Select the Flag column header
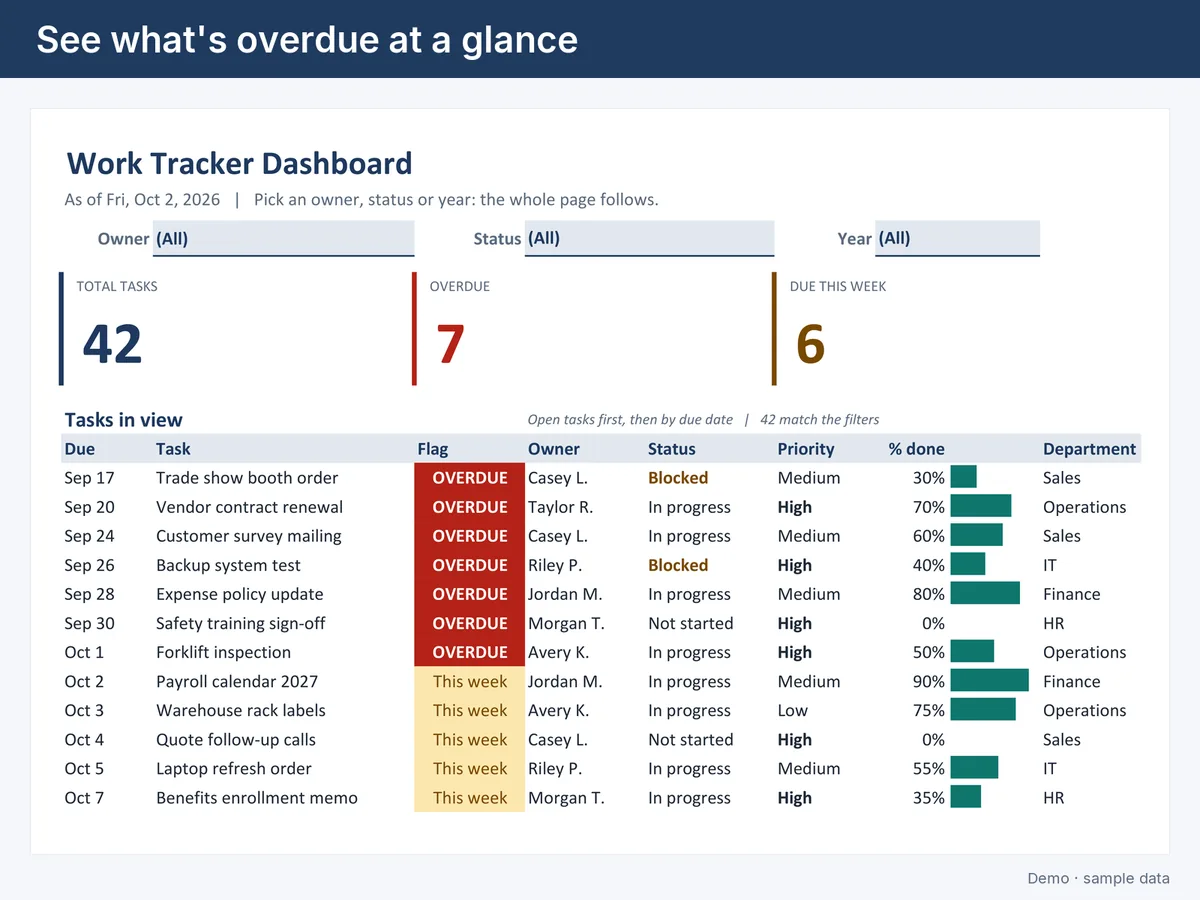 [433, 449]
